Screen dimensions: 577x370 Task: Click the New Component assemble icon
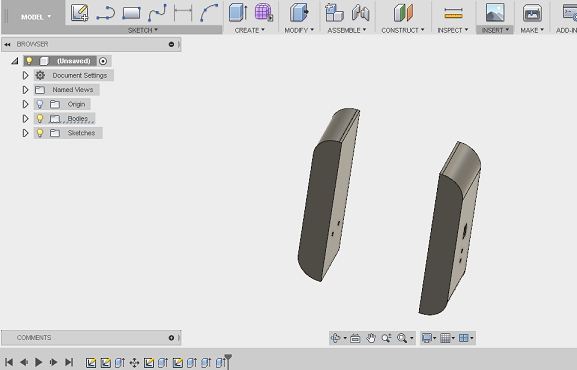pyautogui.click(x=334, y=12)
